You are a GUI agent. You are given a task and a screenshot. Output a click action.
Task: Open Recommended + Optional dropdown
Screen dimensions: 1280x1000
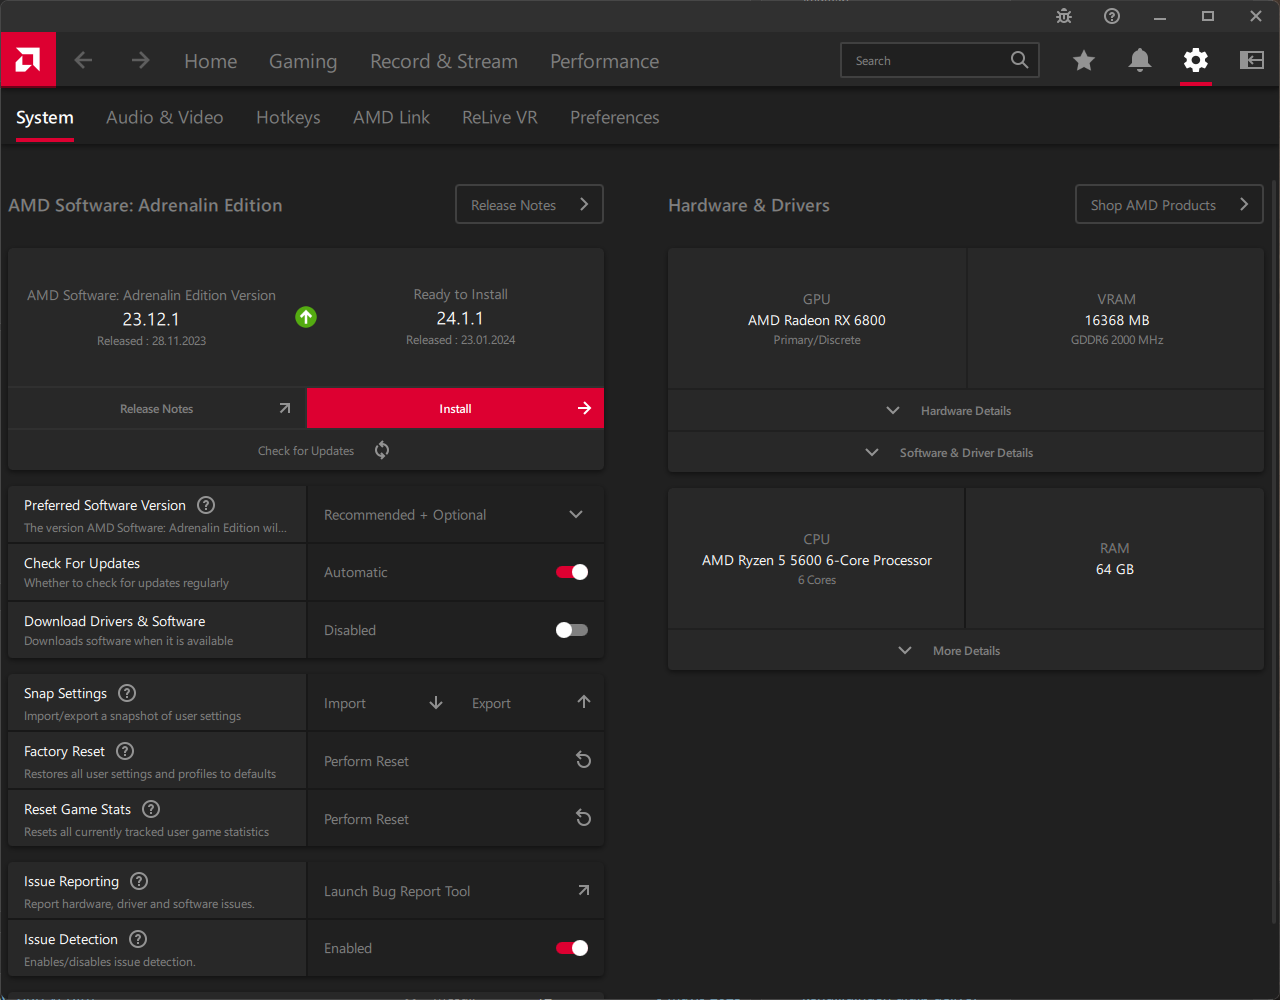click(455, 514)
